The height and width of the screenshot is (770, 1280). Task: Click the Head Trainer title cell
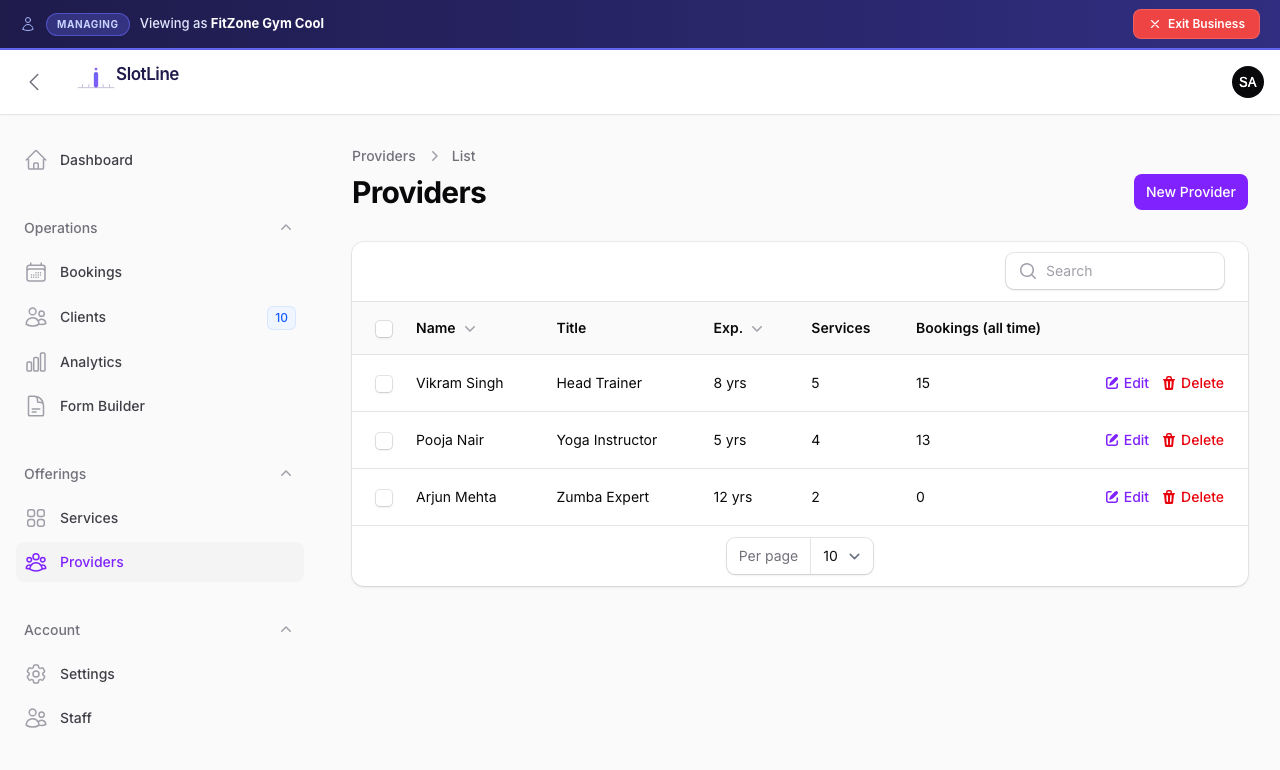[x=599, y=383]
